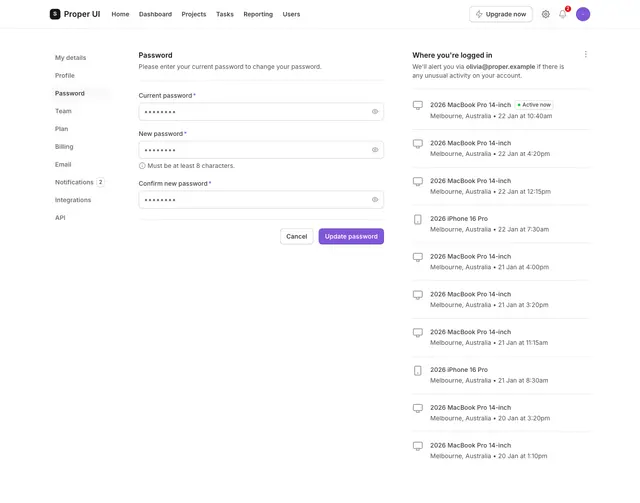This screenshot has height=503, width=640.
Task: Toggle visibility of the confirm new password field
Action: 375,200
